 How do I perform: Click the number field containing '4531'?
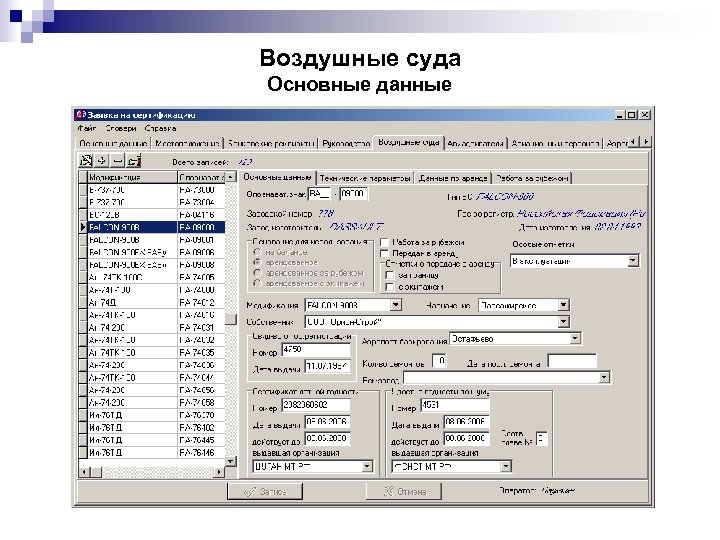[x=455, y=405]
